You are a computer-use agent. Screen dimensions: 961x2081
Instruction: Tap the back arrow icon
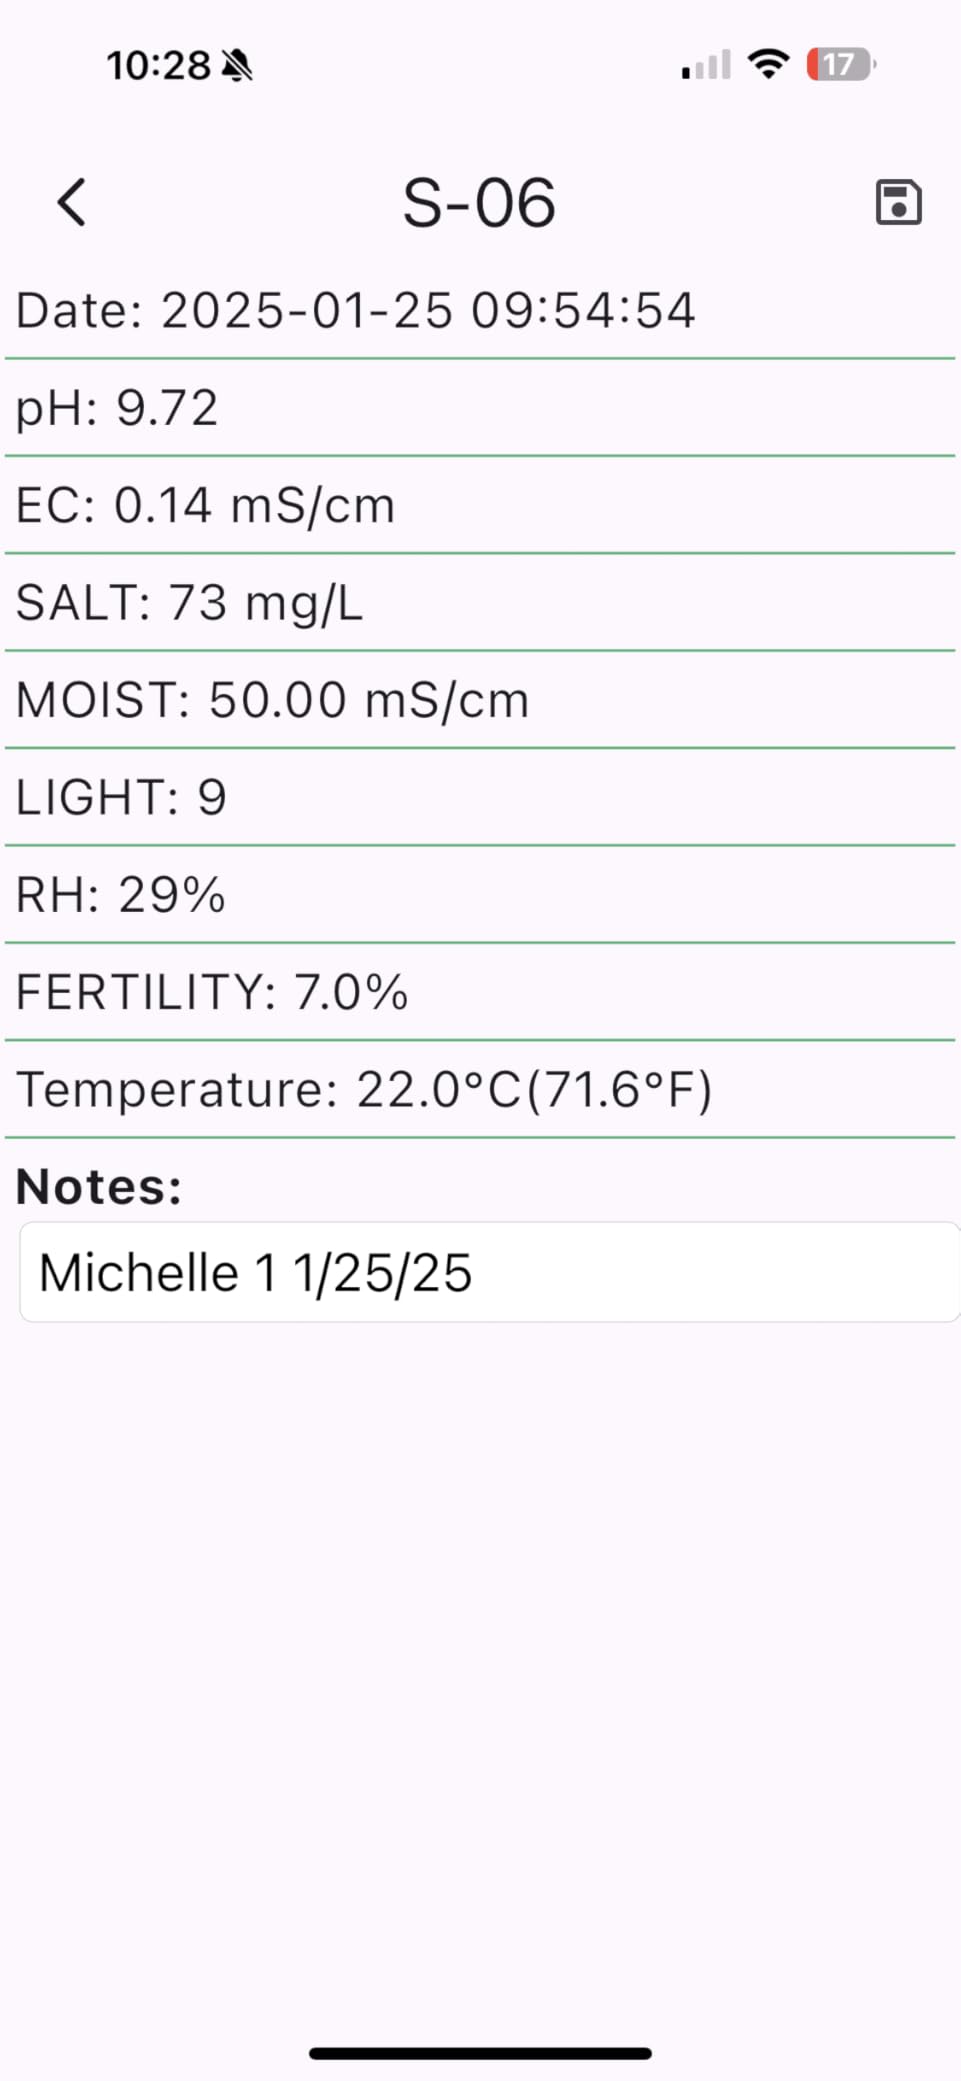(x=72, y=203)
